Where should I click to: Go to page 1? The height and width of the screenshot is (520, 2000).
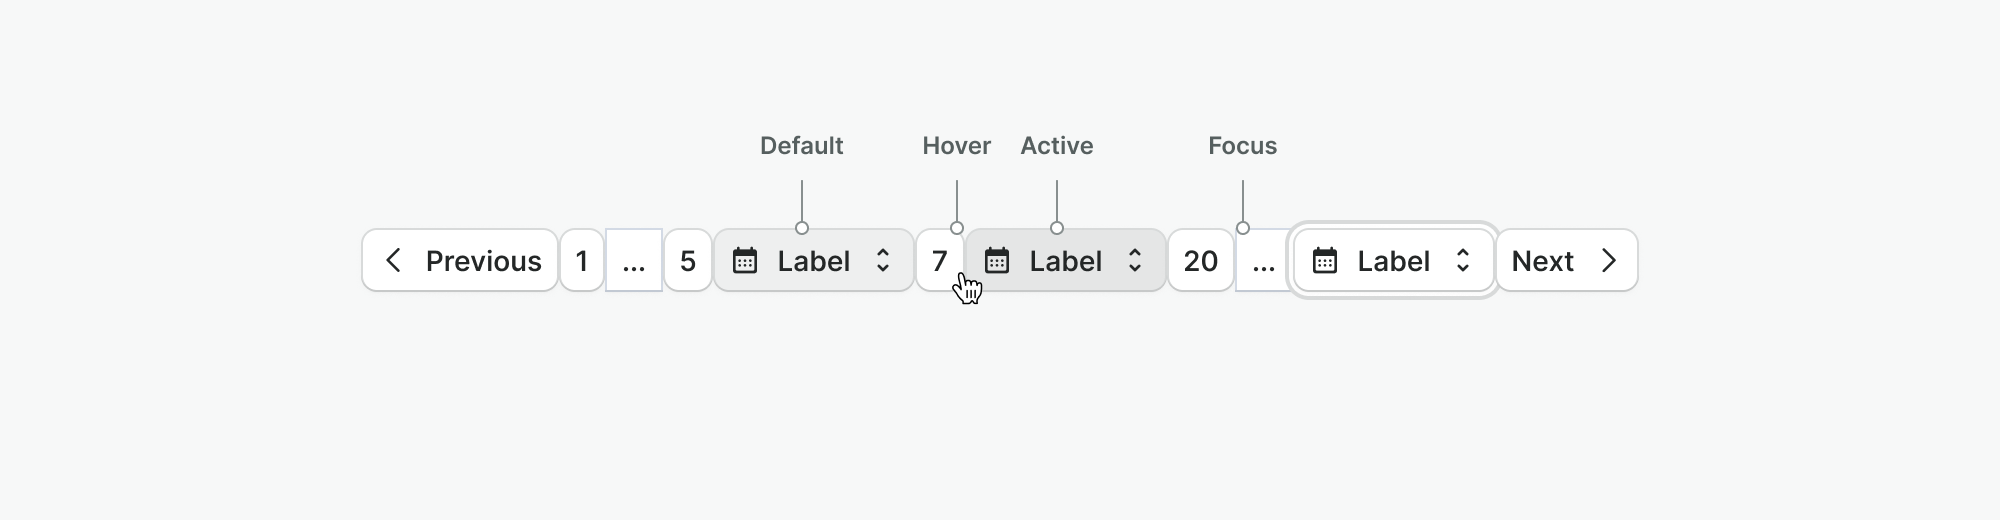(582, 261)
